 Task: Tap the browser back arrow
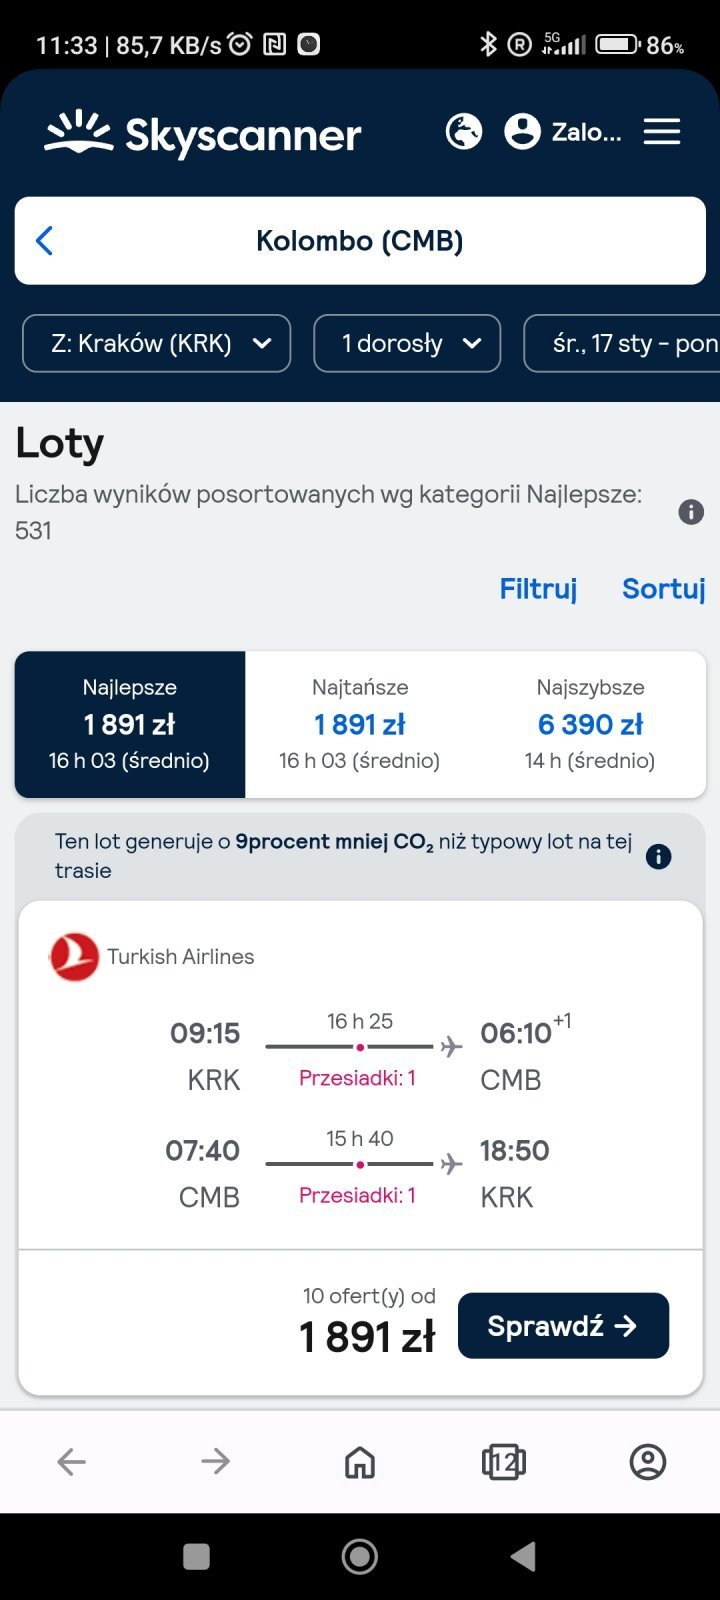[x=72, y=1462]
